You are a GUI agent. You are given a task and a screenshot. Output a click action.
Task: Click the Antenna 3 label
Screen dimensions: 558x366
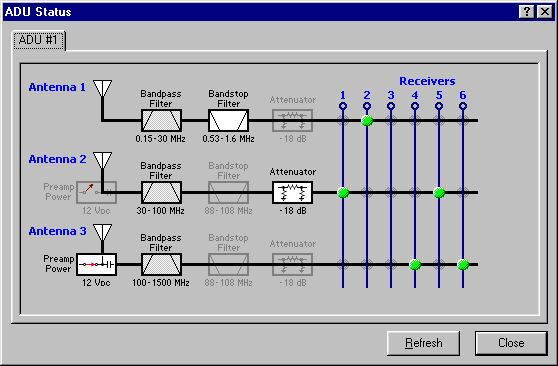point(57,231)
